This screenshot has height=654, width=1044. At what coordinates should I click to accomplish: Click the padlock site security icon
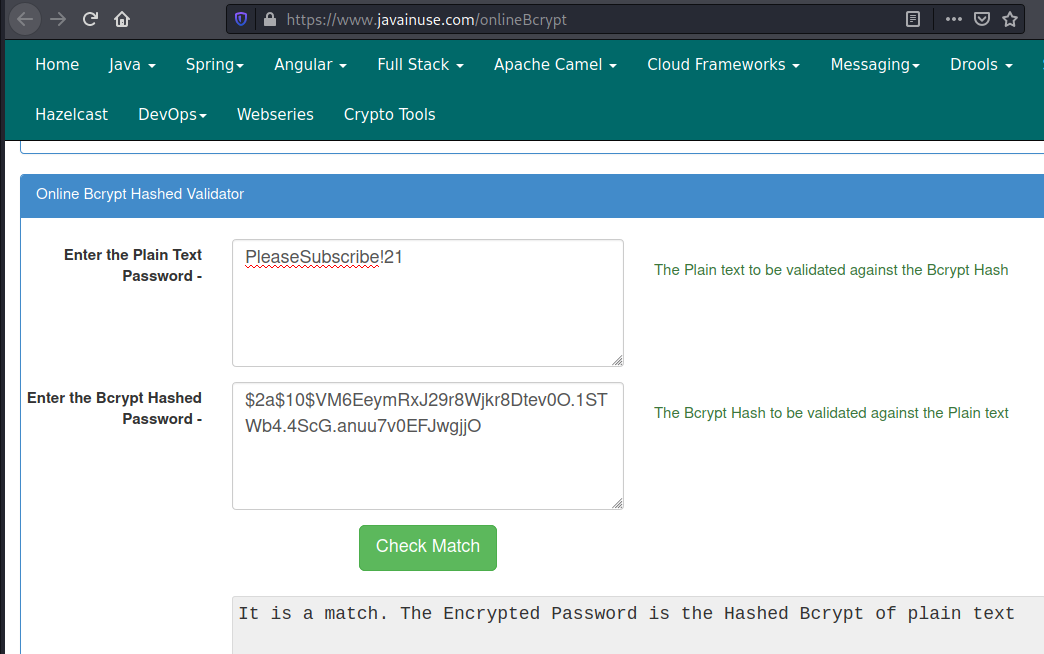point(268,19)
